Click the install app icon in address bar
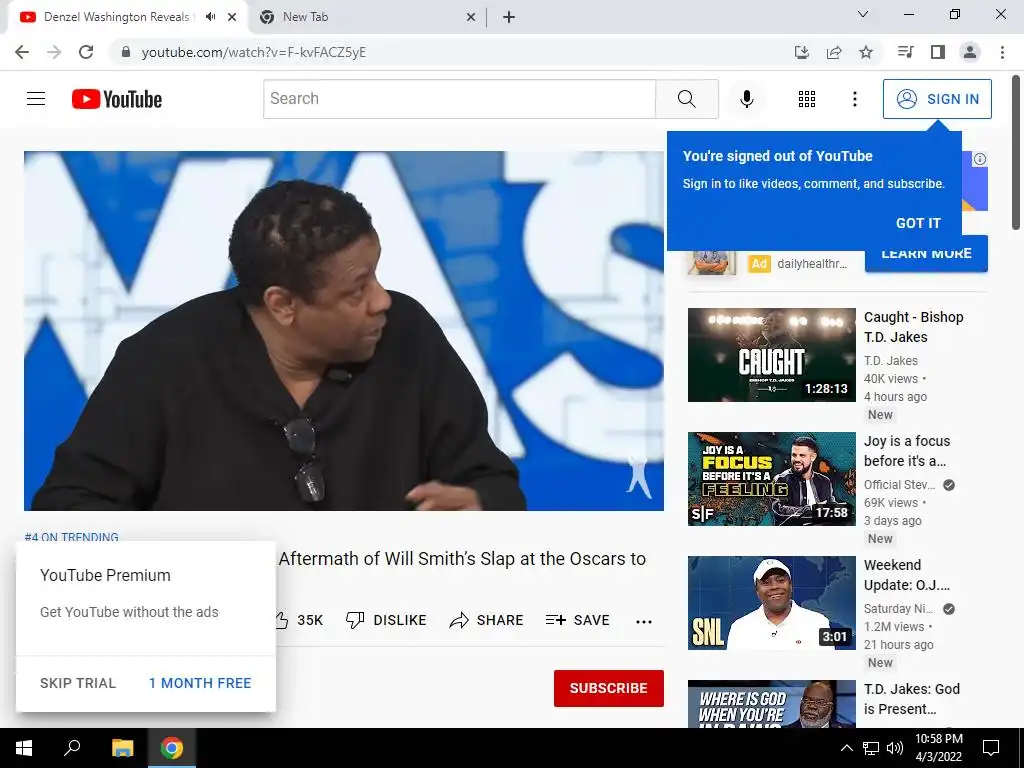1024x768 pixels. coord(801,52)
